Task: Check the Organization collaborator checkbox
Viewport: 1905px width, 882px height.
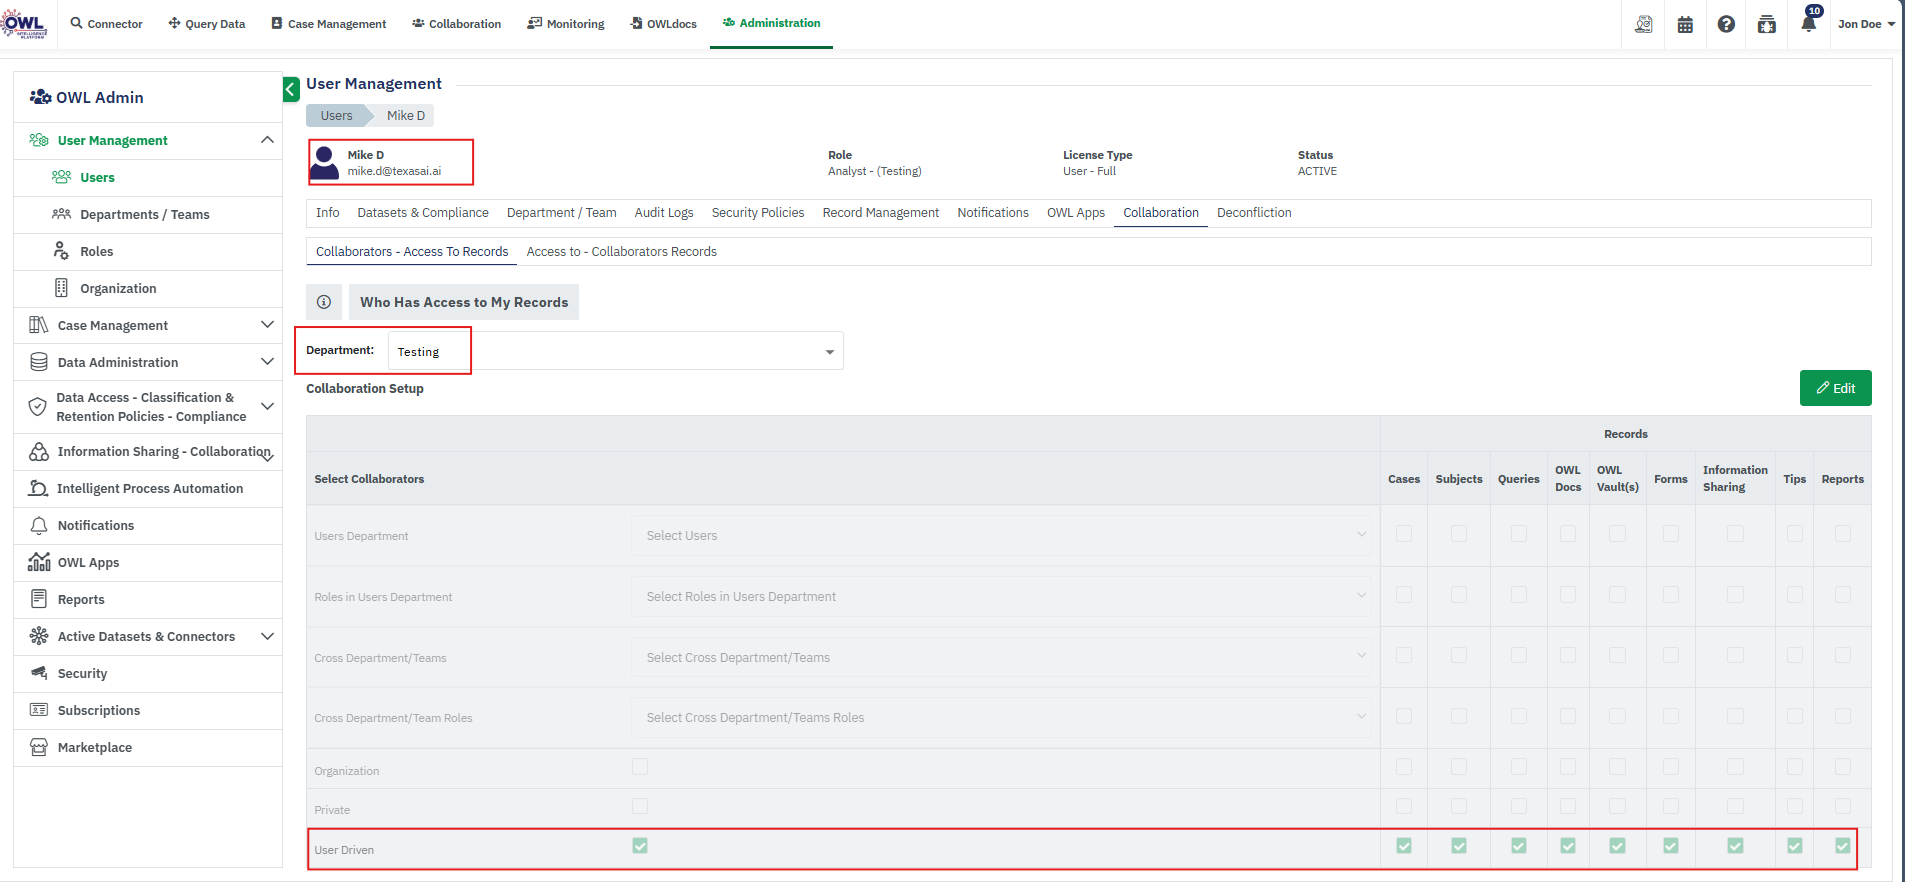Action: [x=640, y=767]
